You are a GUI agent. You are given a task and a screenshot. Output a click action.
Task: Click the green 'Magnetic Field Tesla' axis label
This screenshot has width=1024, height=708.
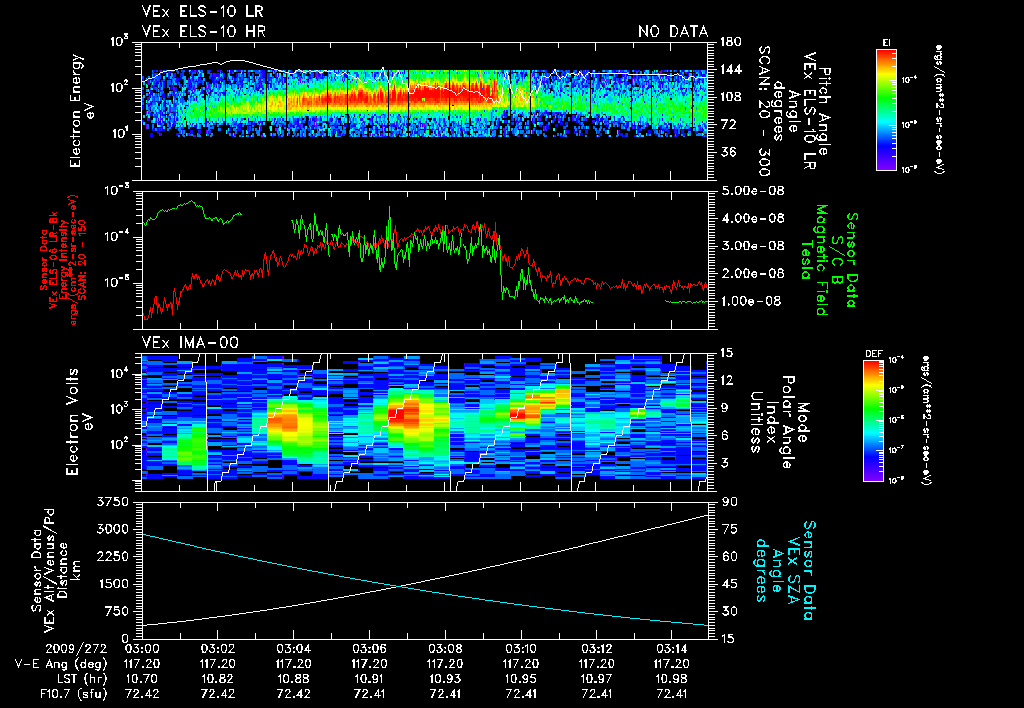pyautogui.click(x=814, y=260)
